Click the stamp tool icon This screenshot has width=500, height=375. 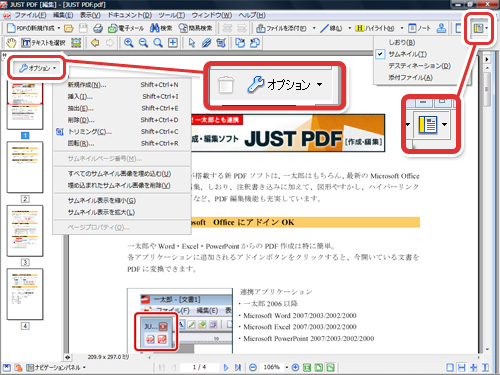tap(441, 28)
